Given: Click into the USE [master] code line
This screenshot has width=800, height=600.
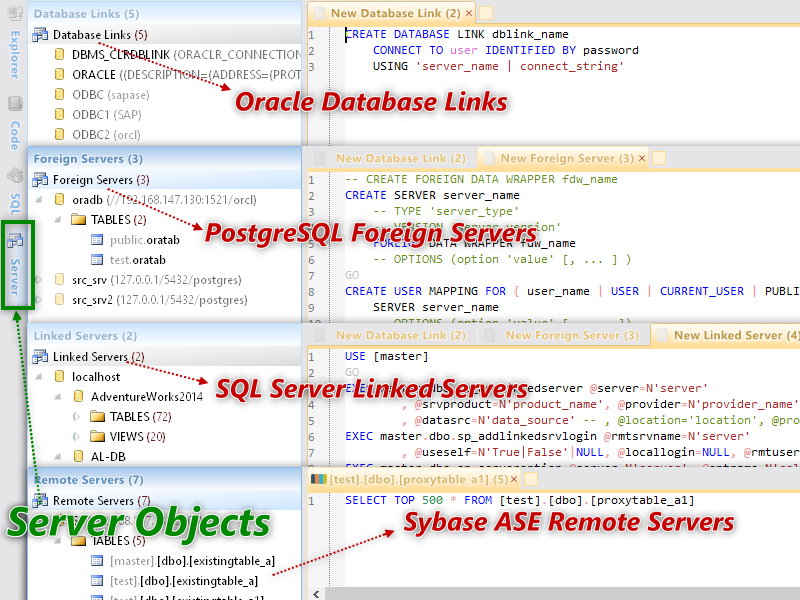Looking at the screenshot, I should pos(386,356).
